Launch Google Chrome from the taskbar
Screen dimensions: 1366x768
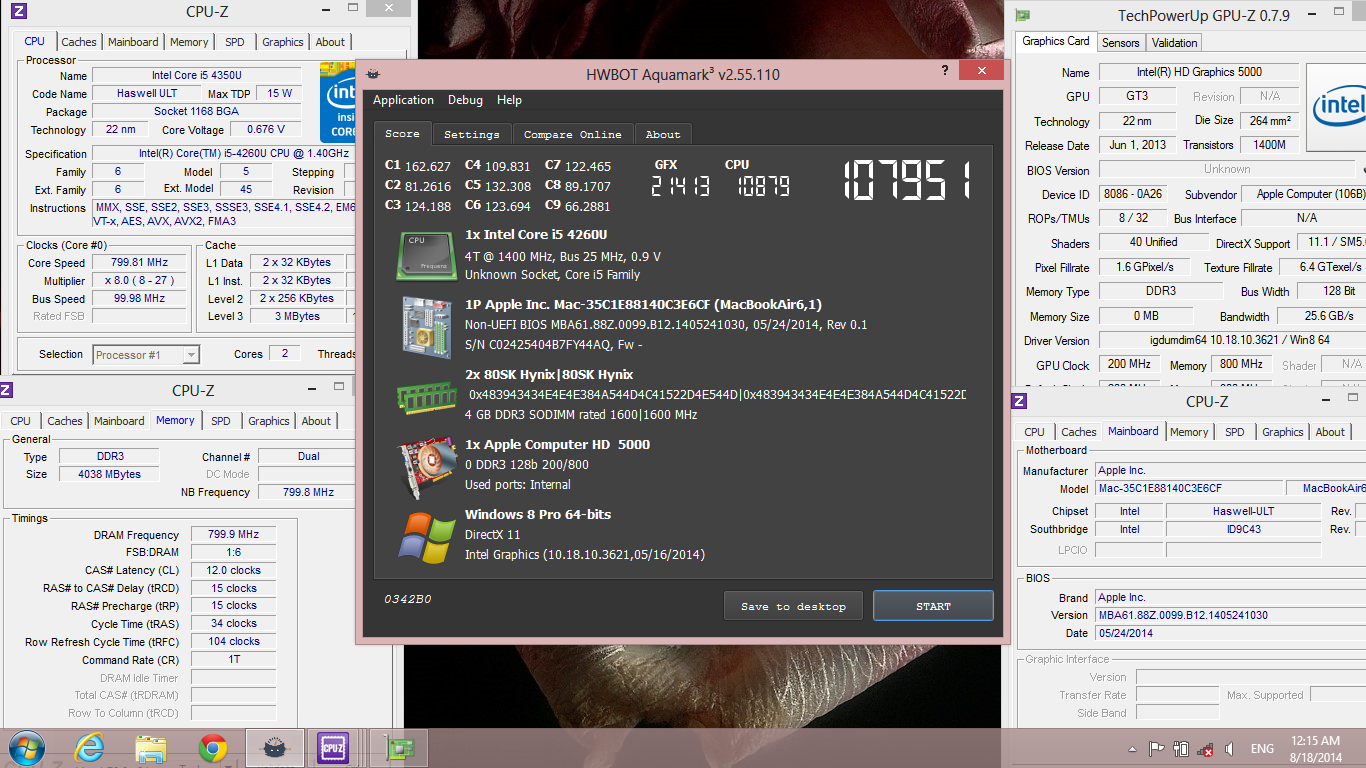[212, 748]
